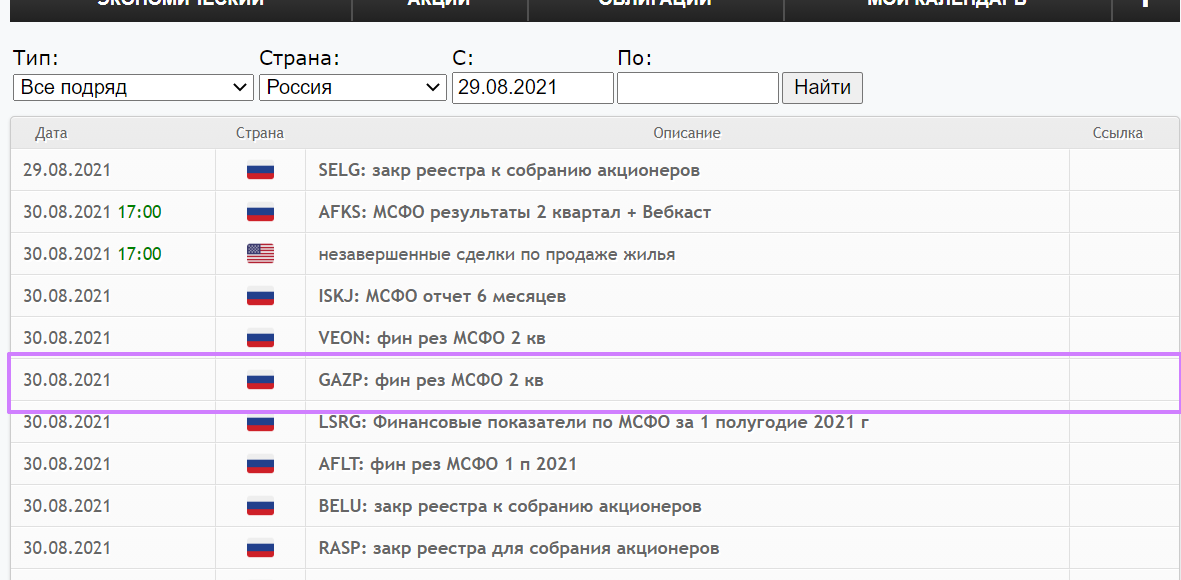
Task: Select 'BELU: закр реестра к собранию акционеров'
Action: [x=511, y=507]
